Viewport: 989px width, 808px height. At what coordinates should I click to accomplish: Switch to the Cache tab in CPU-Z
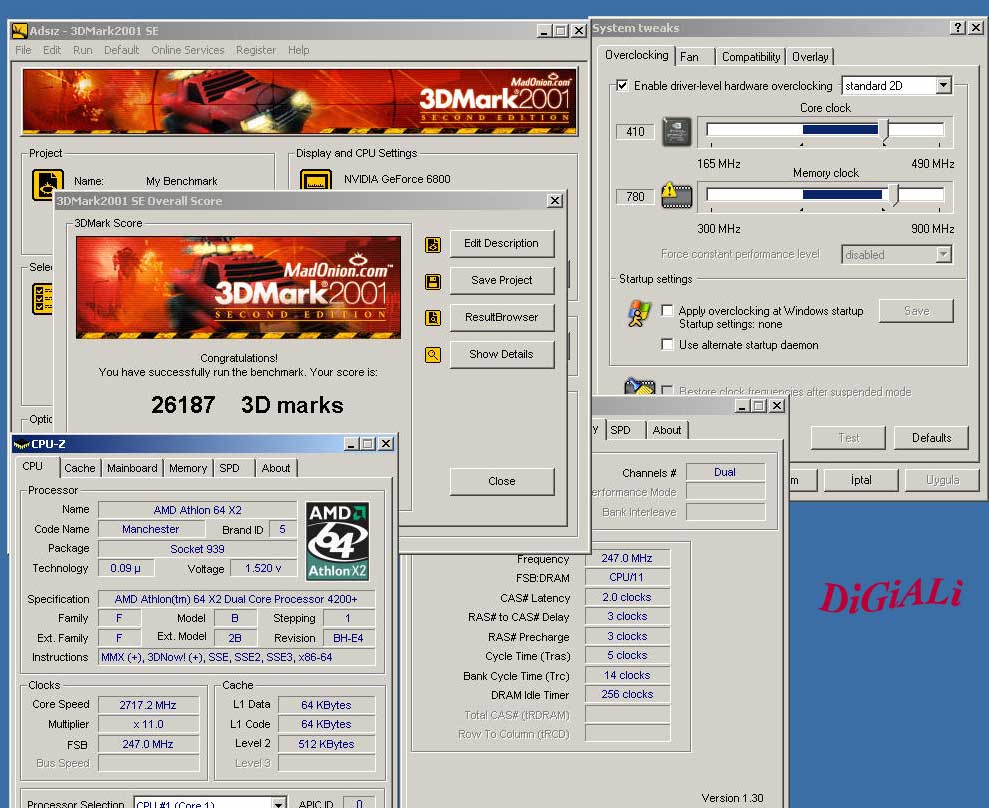[x=79, y=468]
